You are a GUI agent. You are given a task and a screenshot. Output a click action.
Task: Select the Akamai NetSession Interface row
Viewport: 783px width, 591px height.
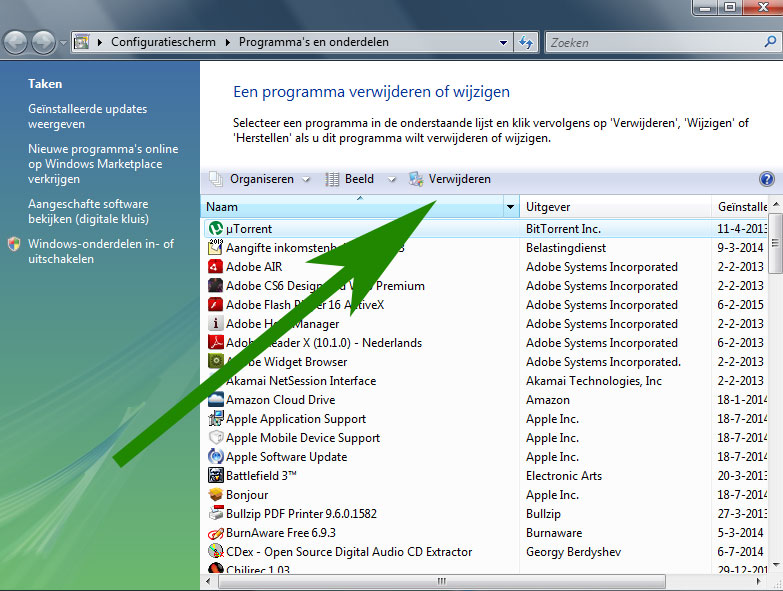coord(484,380)
